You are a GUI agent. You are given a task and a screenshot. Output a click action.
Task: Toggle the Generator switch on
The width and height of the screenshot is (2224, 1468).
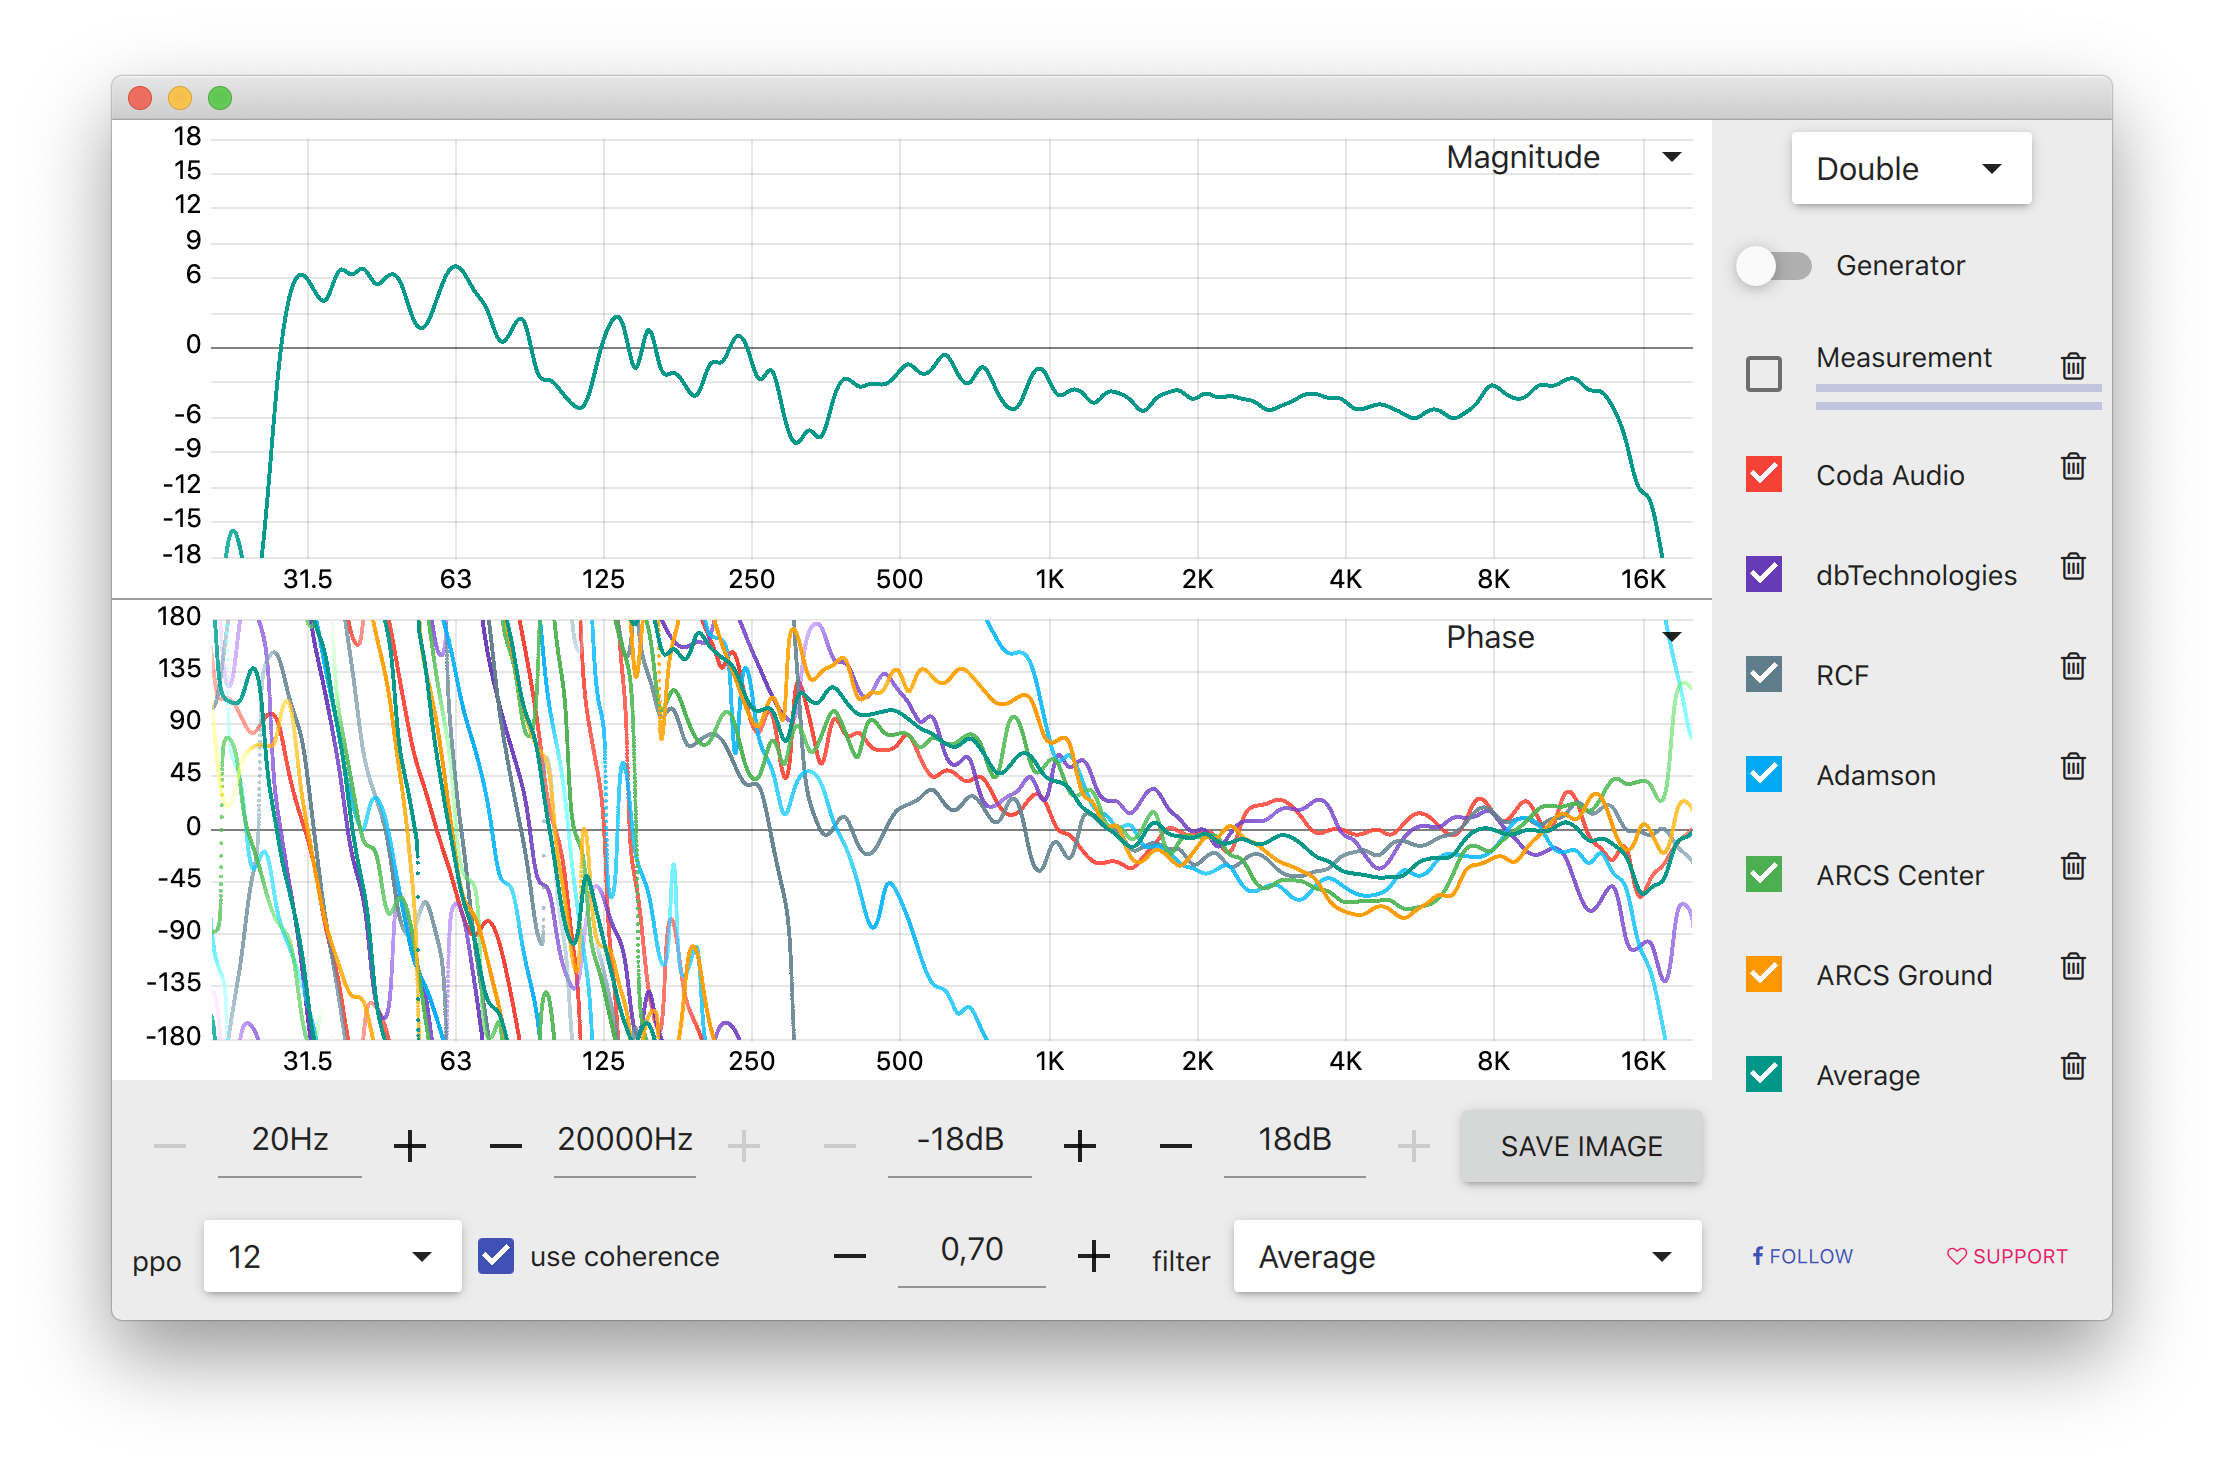(1774, 266)
